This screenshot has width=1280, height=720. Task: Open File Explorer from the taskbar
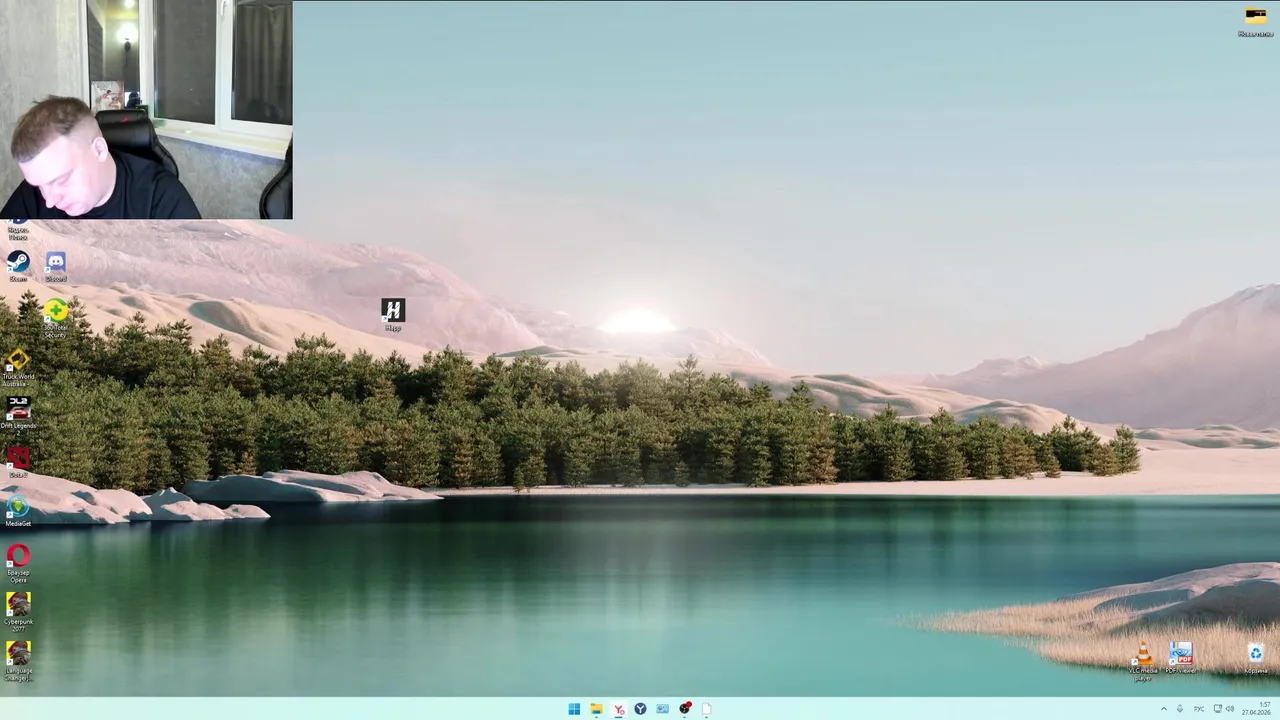[596, 709]
